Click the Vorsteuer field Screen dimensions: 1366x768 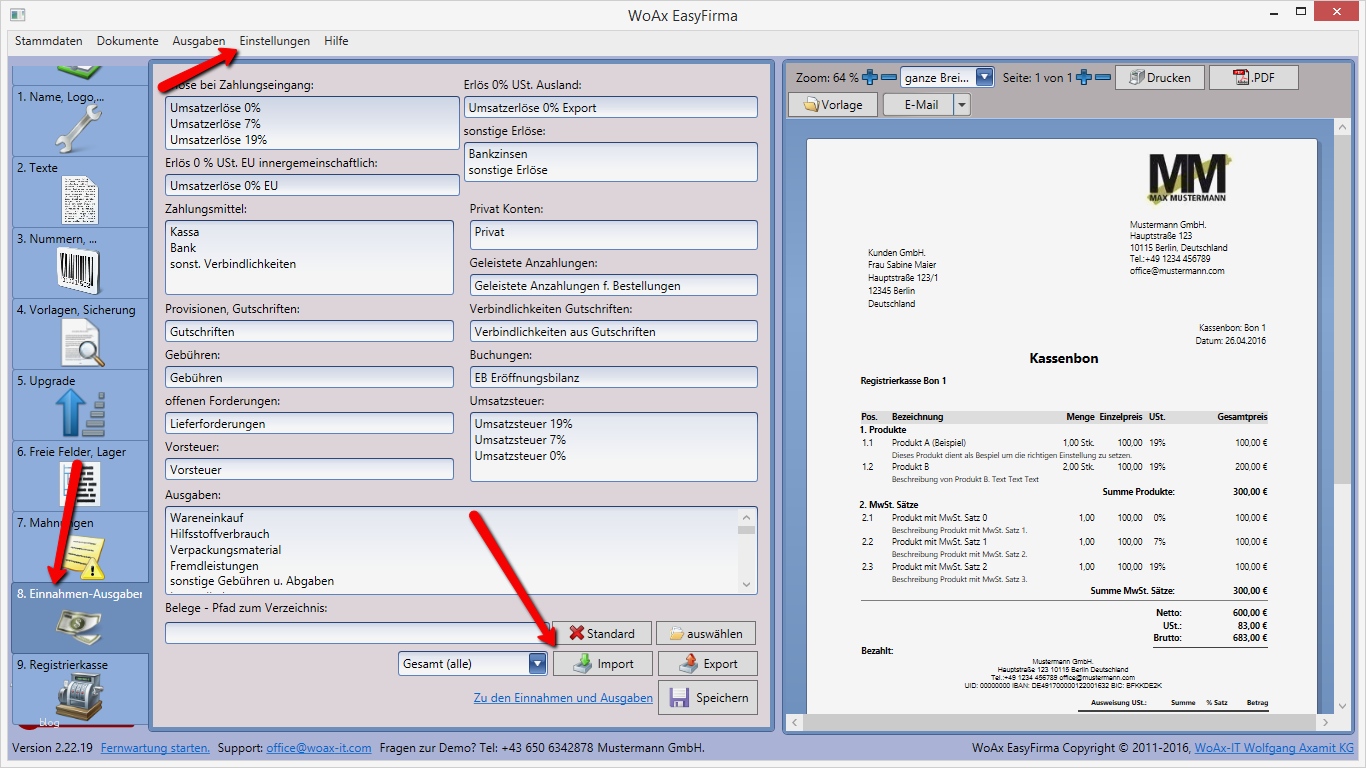point(309,469)
